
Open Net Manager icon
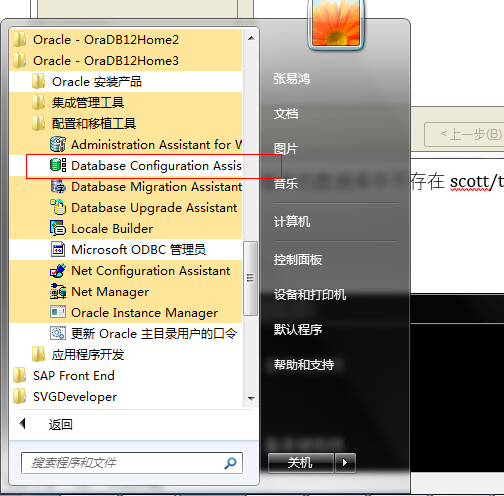click(x=58, y=291)
